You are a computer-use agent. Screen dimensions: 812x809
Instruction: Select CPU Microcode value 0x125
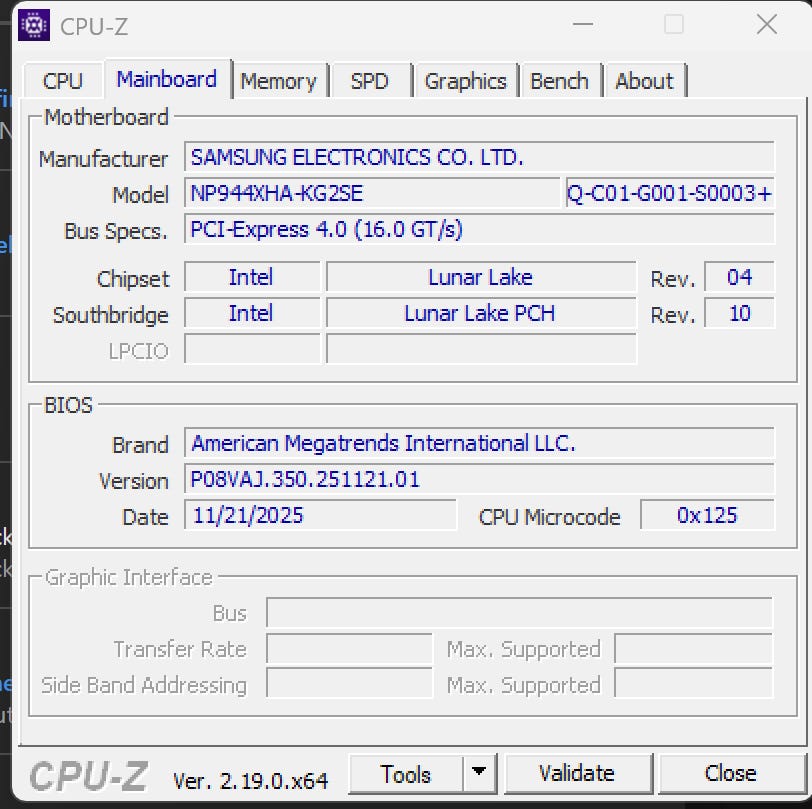707,515
